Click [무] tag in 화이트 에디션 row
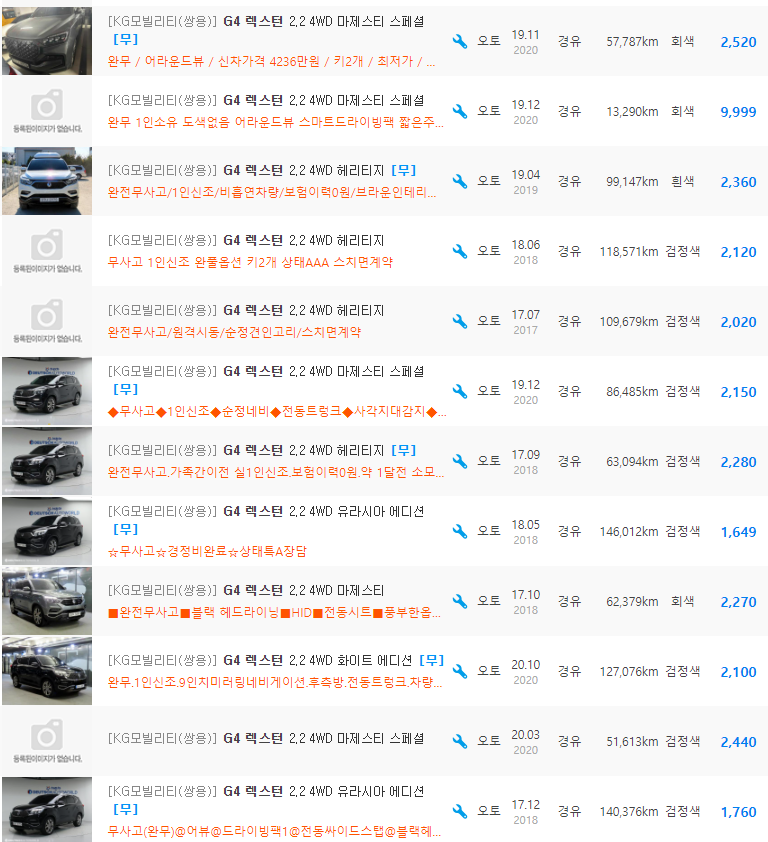This screenshot has width=768, height=842. coord(432,660)
